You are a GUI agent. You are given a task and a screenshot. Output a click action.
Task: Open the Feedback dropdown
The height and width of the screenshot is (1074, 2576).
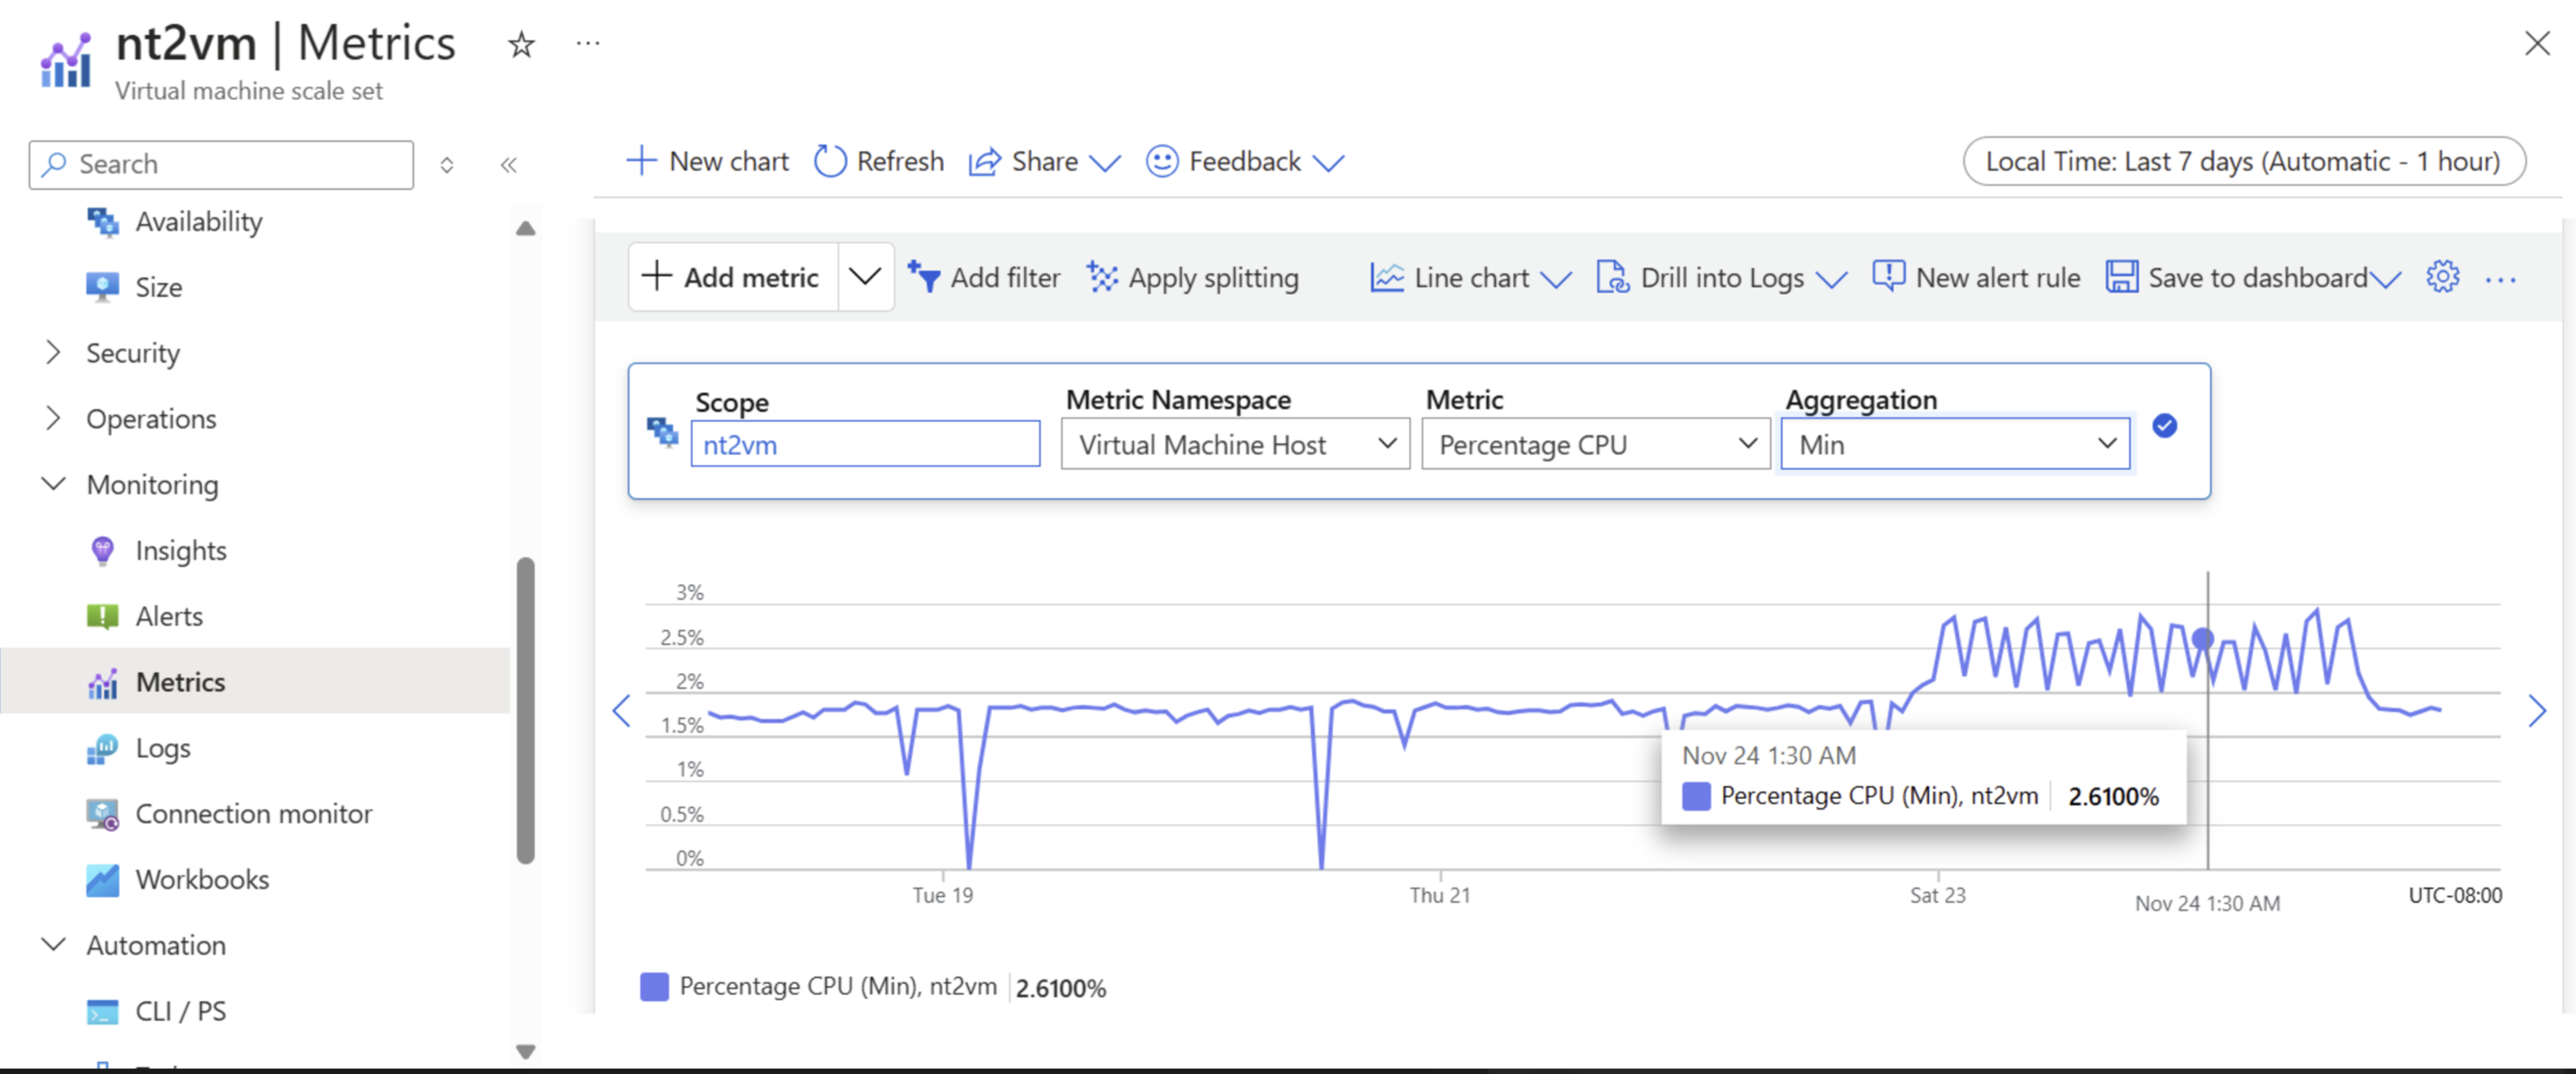(1245, 161)
